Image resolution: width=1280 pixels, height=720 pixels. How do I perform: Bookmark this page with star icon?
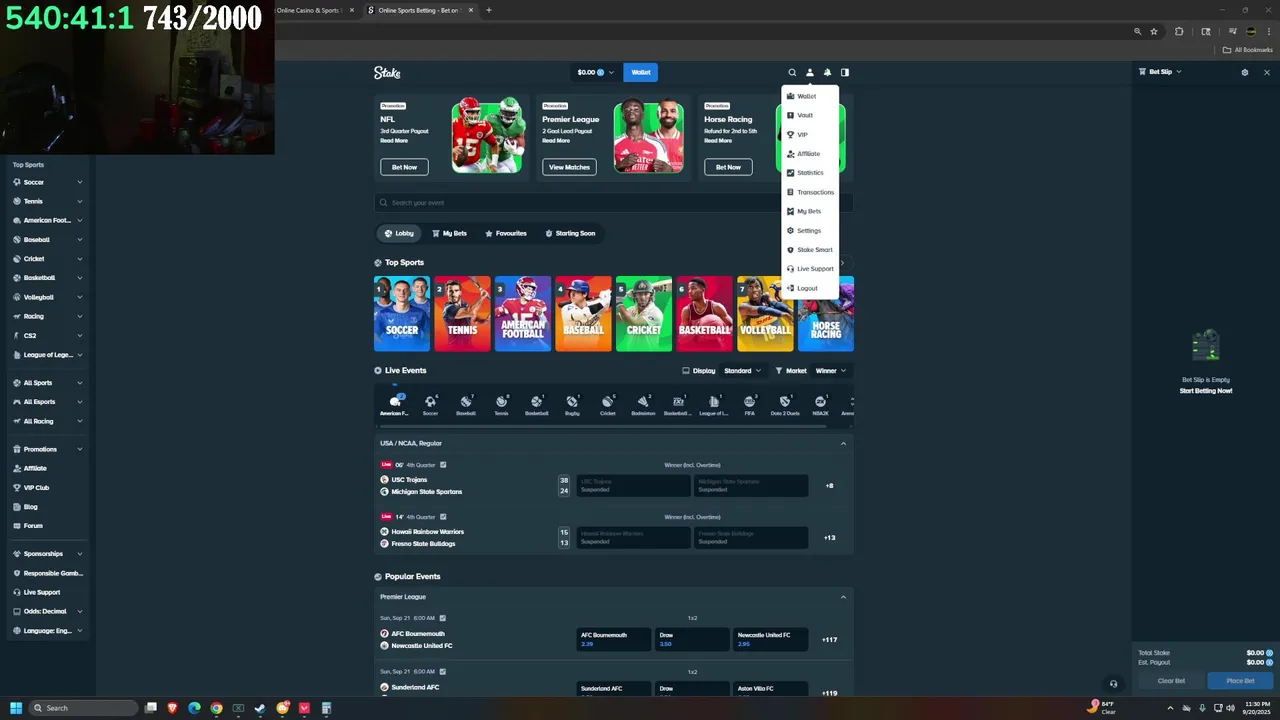tap(1154, 31)
